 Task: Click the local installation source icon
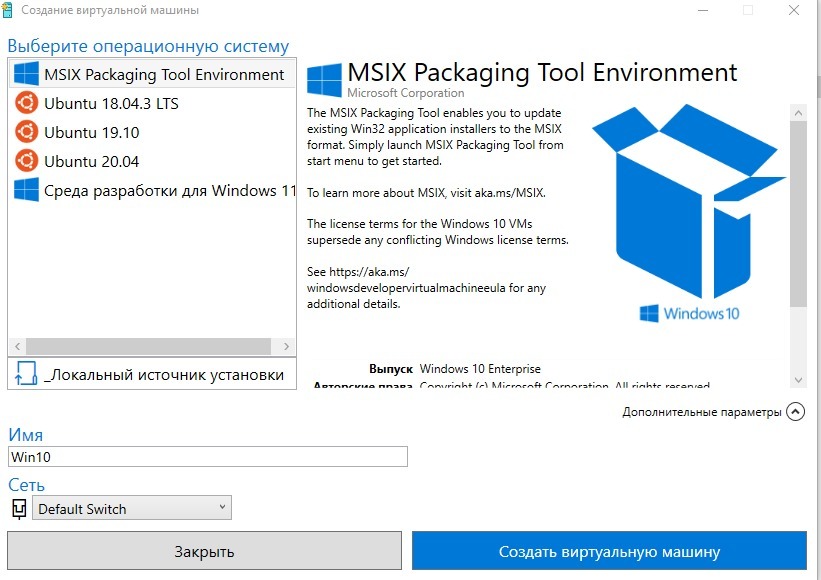click(x=27, y=374)
